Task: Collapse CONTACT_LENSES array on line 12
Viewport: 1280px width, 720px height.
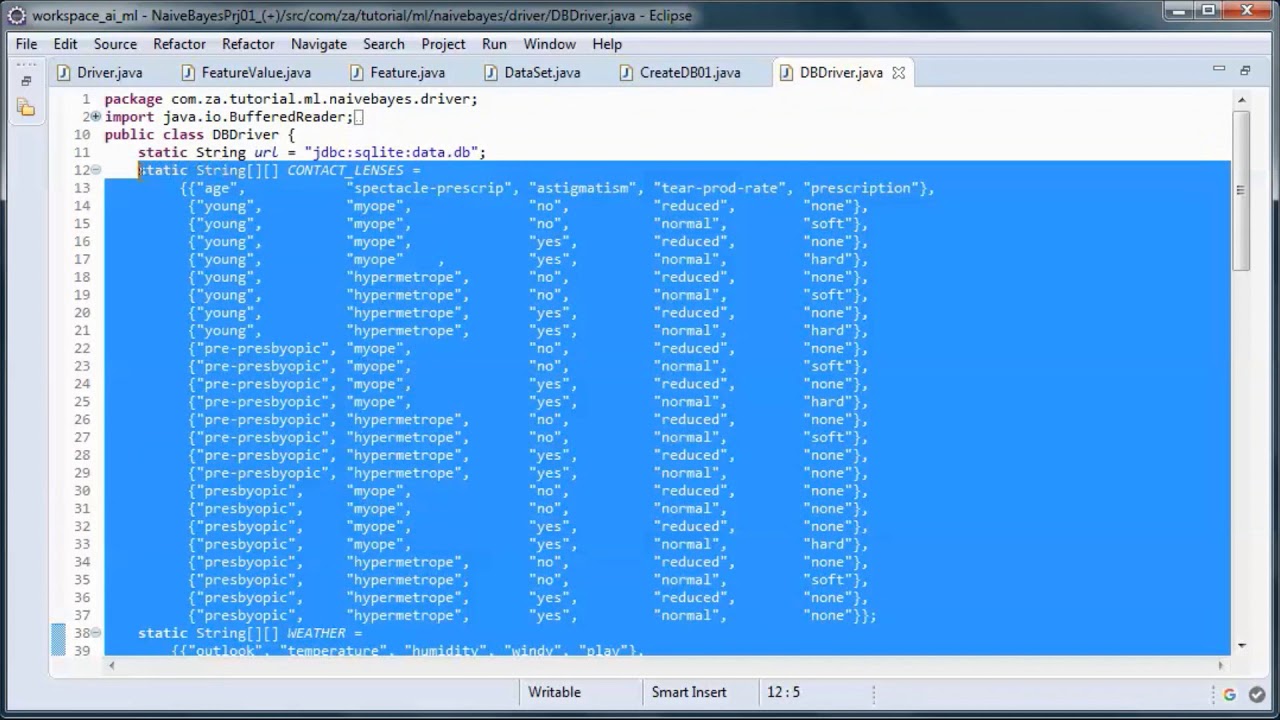Action: 97,170
